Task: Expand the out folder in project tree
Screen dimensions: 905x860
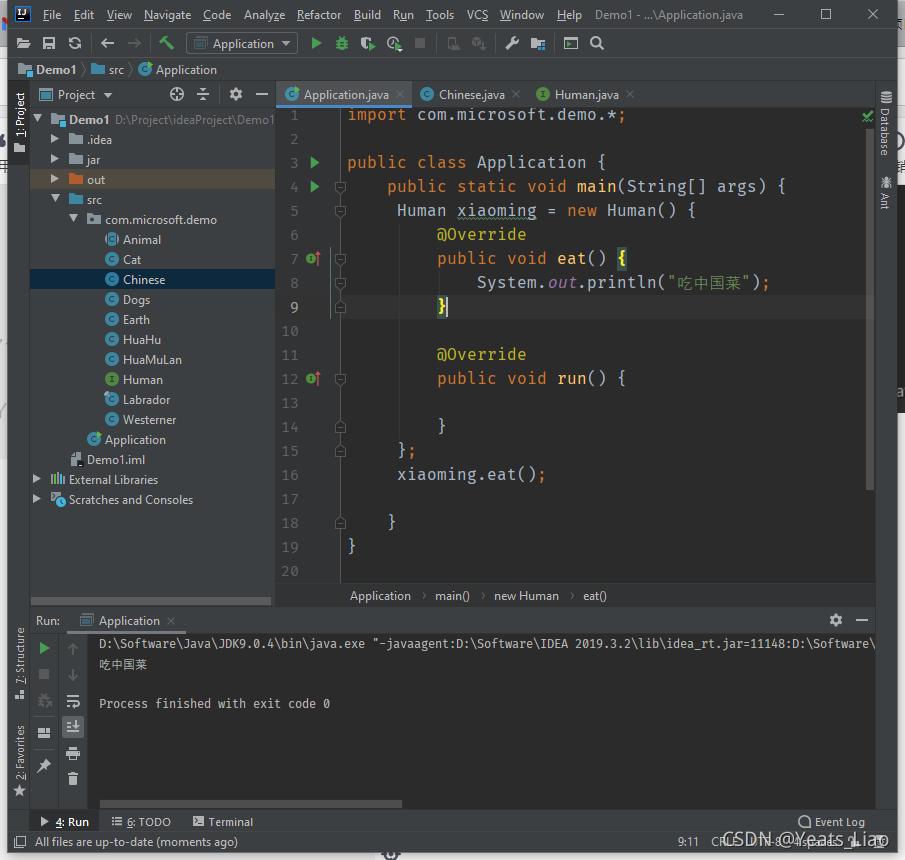Action: (x=55, y=180)
